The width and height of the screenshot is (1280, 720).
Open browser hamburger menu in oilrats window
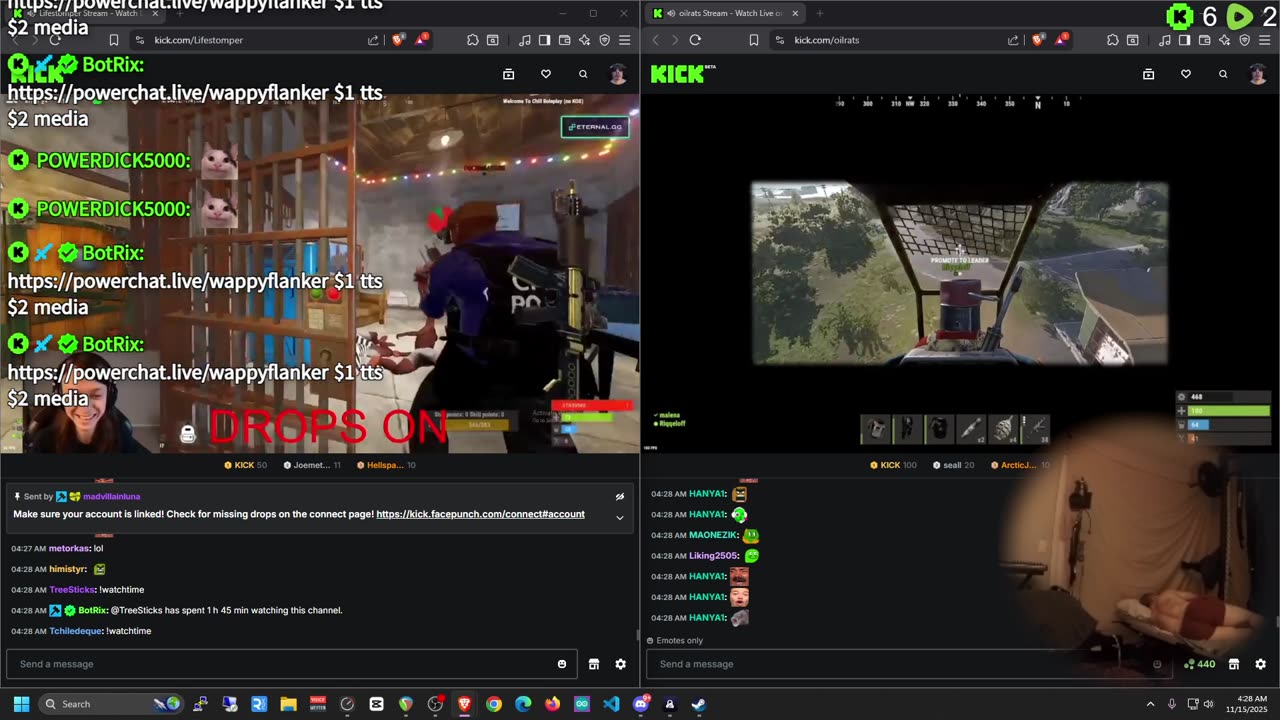[1264, 40]
